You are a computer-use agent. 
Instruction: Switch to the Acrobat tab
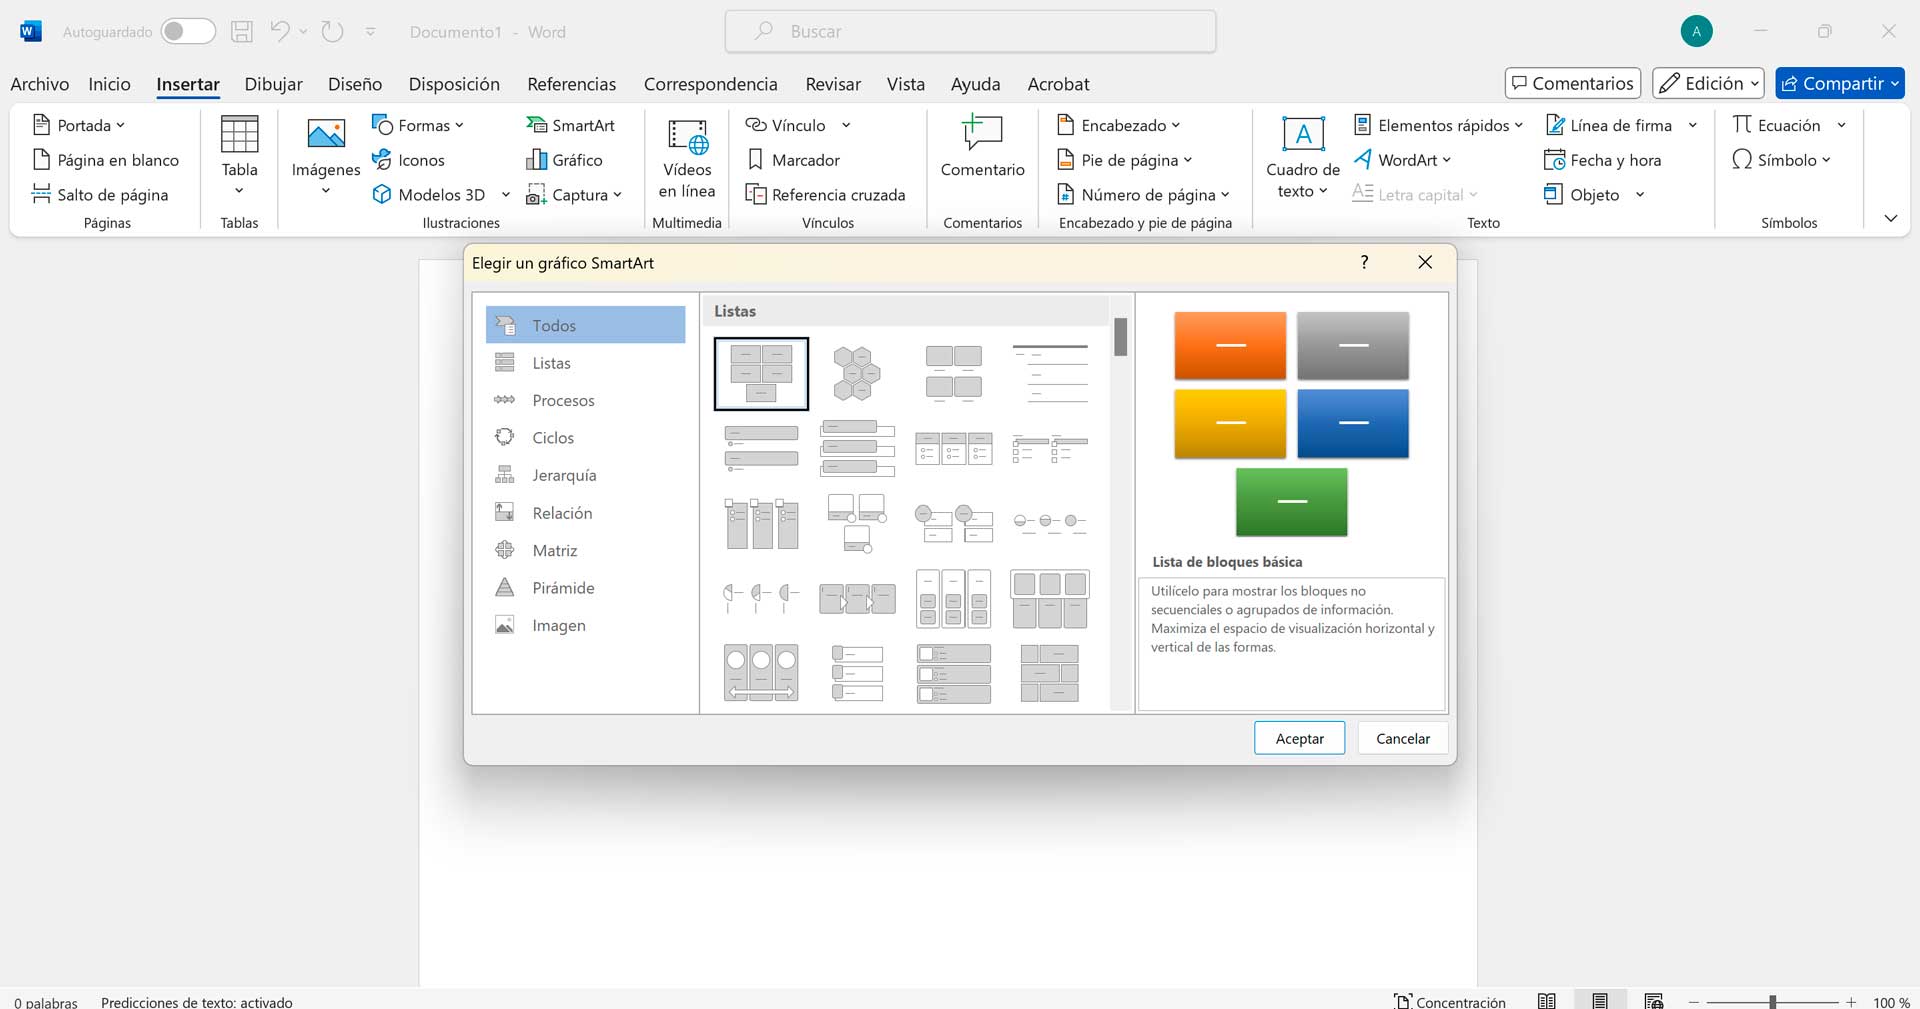tap(1058, 84)
